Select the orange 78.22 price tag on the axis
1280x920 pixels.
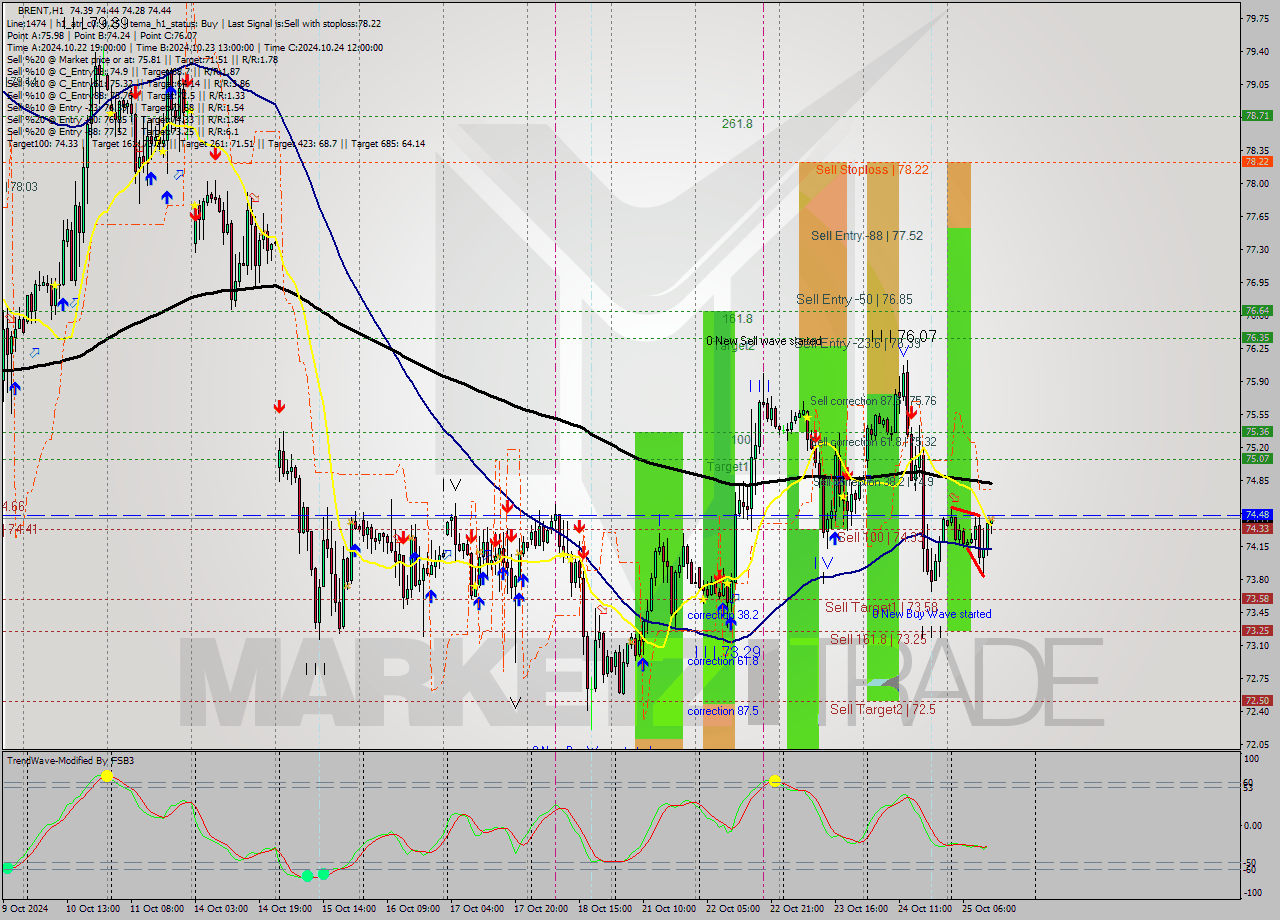click(1257, 161)
